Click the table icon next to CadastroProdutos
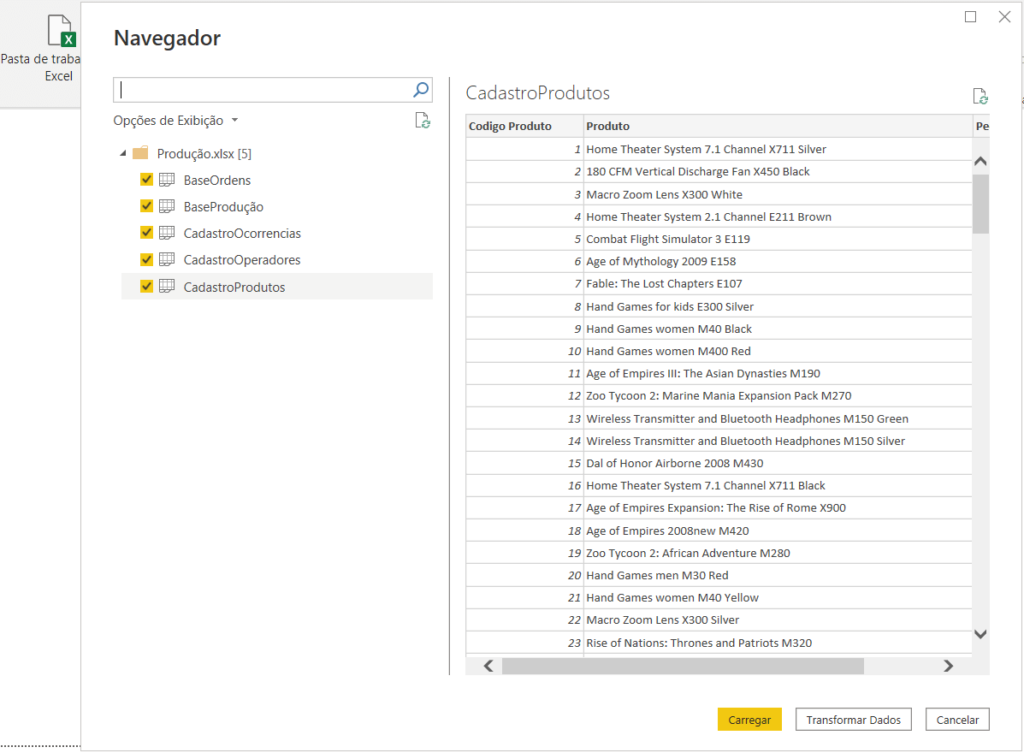Image resolution: width=1024 pixels, height=753 pixels. (x=167, y=287)
